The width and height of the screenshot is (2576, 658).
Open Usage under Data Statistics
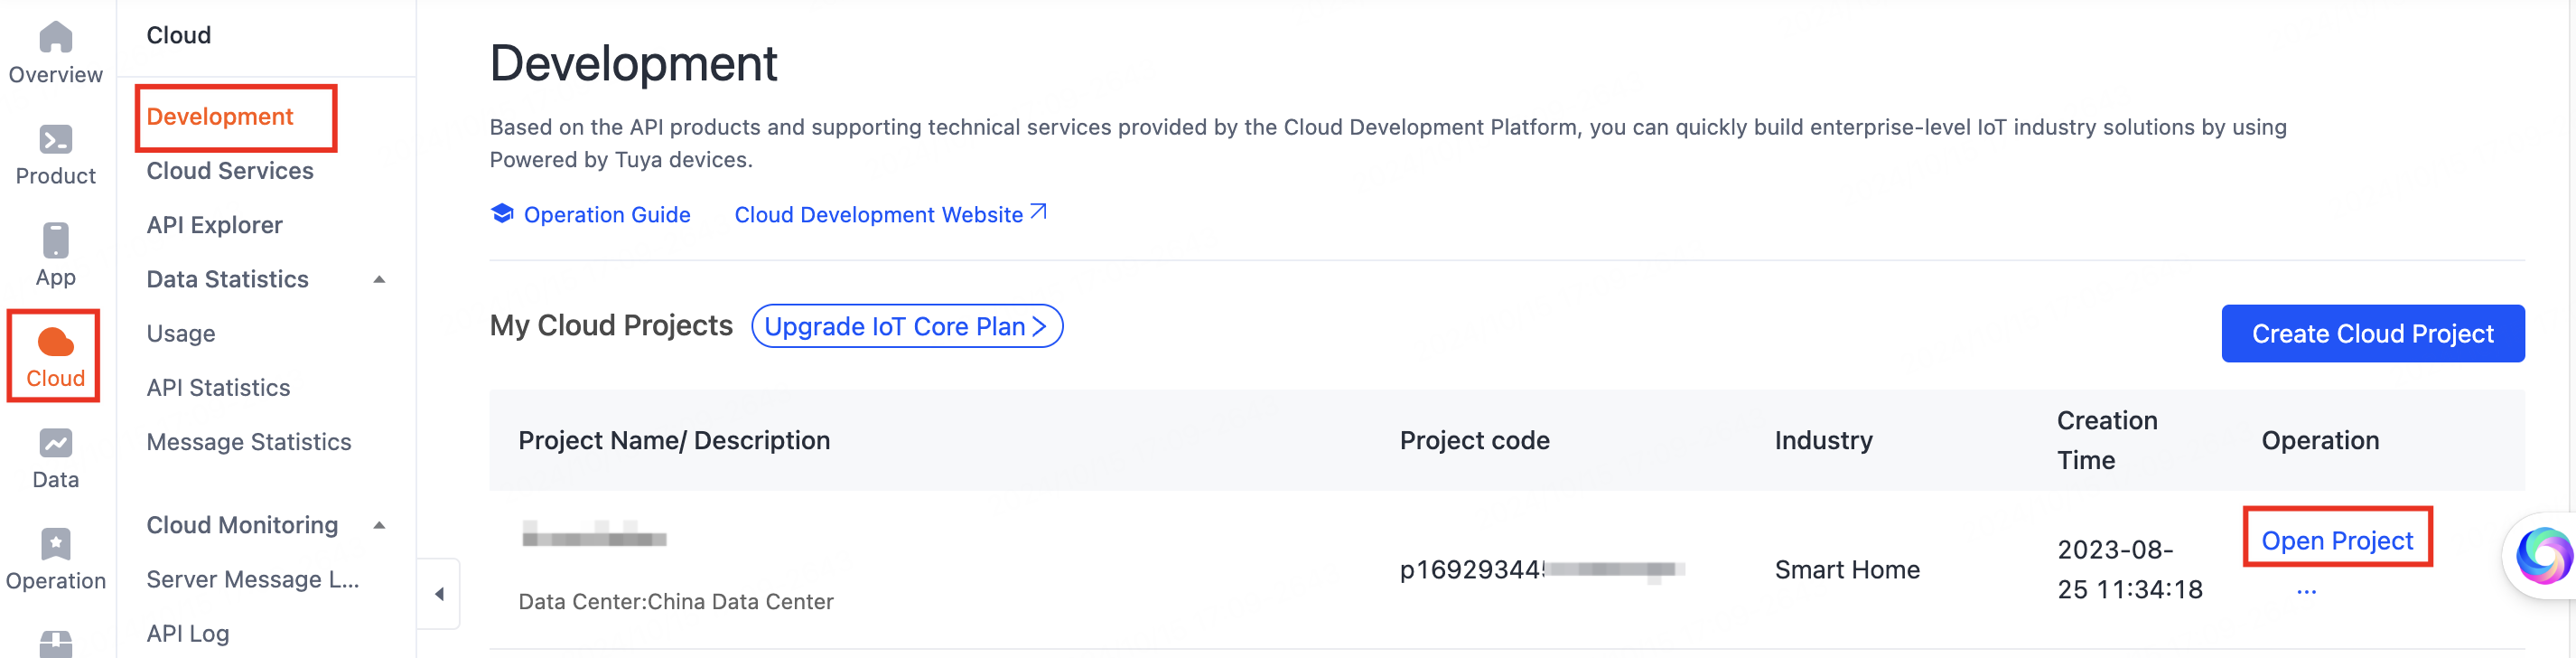(x=181, y=334)
